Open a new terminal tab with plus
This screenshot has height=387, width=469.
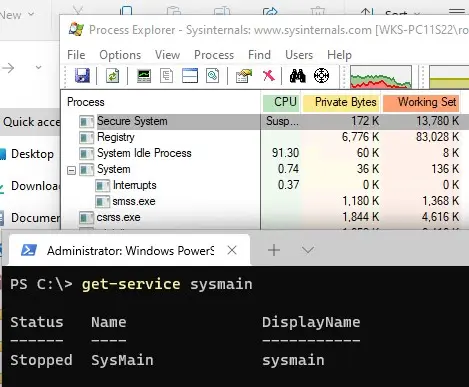[274, 250]
